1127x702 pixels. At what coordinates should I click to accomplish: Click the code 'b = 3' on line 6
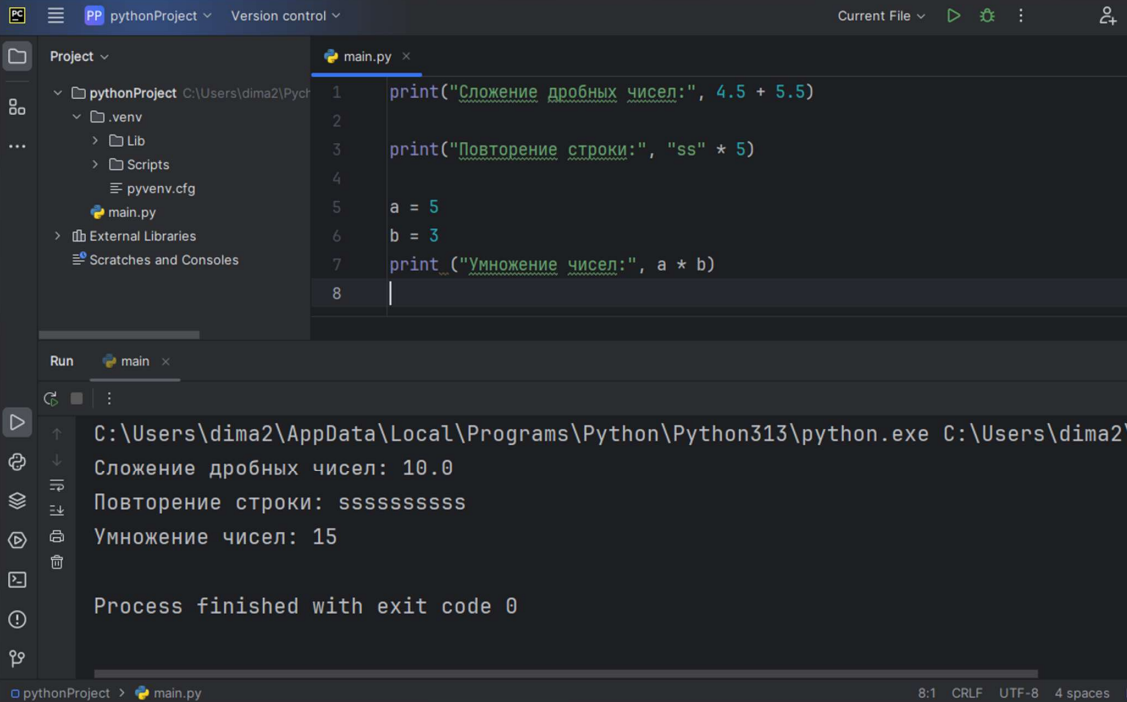414,236
